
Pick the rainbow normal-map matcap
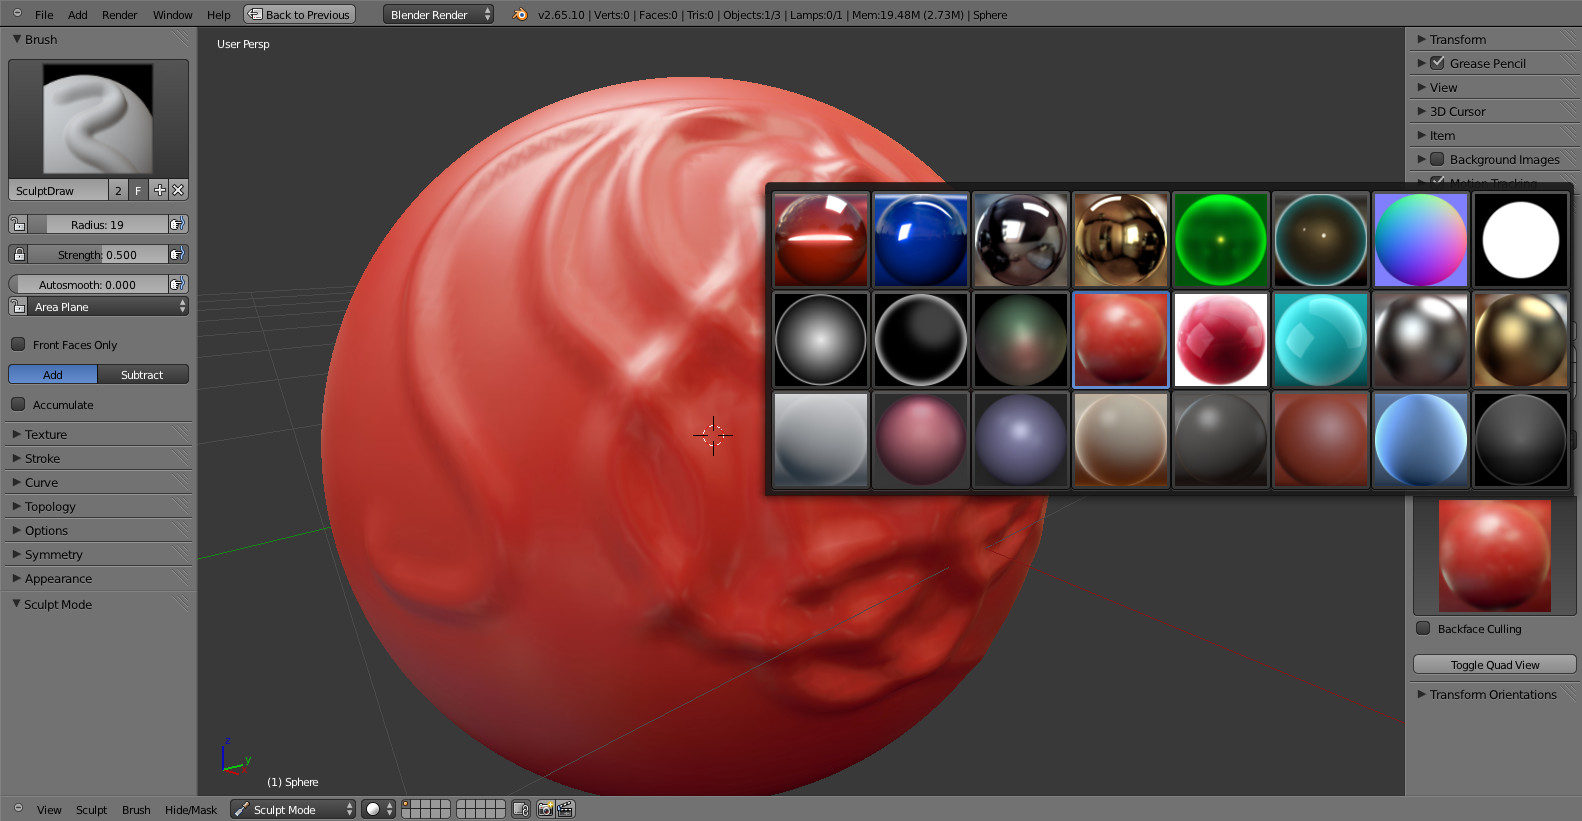point(1421,240)
